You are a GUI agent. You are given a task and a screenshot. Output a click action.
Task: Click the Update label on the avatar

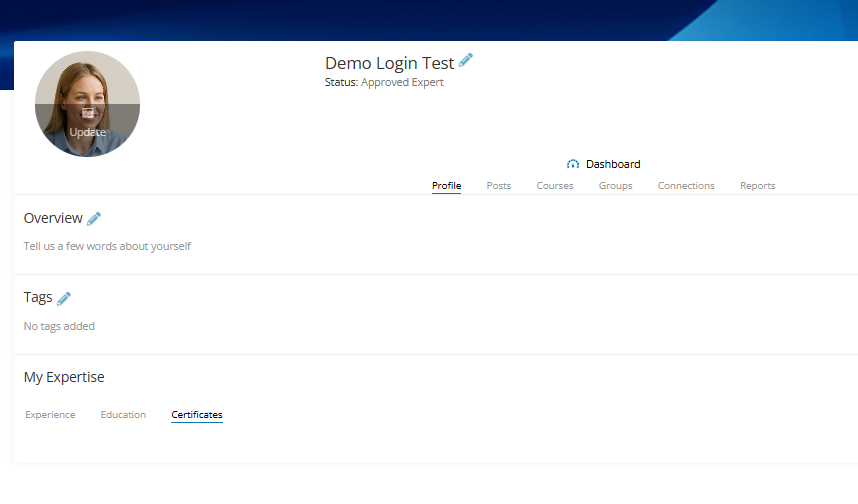88,132
